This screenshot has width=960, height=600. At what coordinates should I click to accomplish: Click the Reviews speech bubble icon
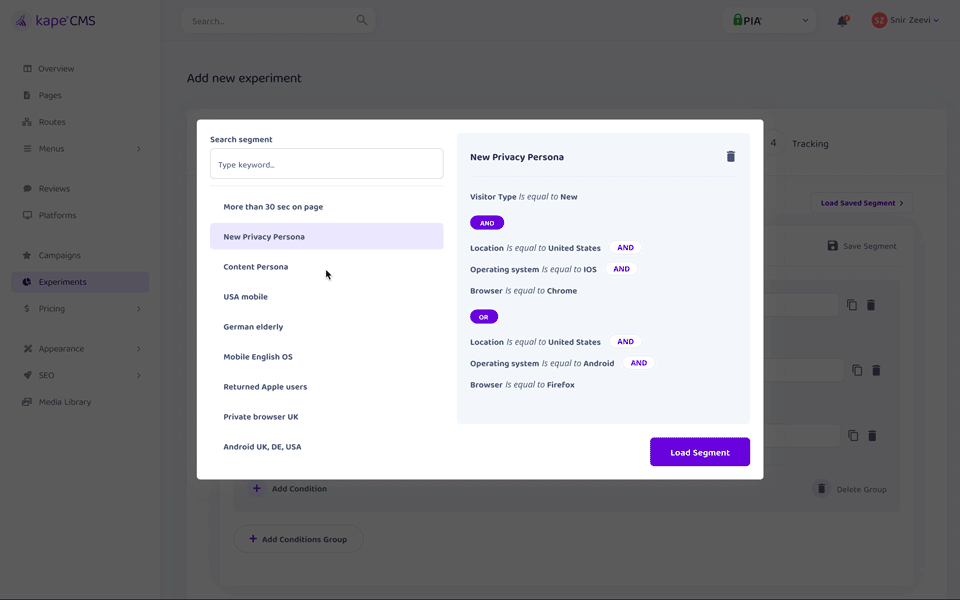27,189
